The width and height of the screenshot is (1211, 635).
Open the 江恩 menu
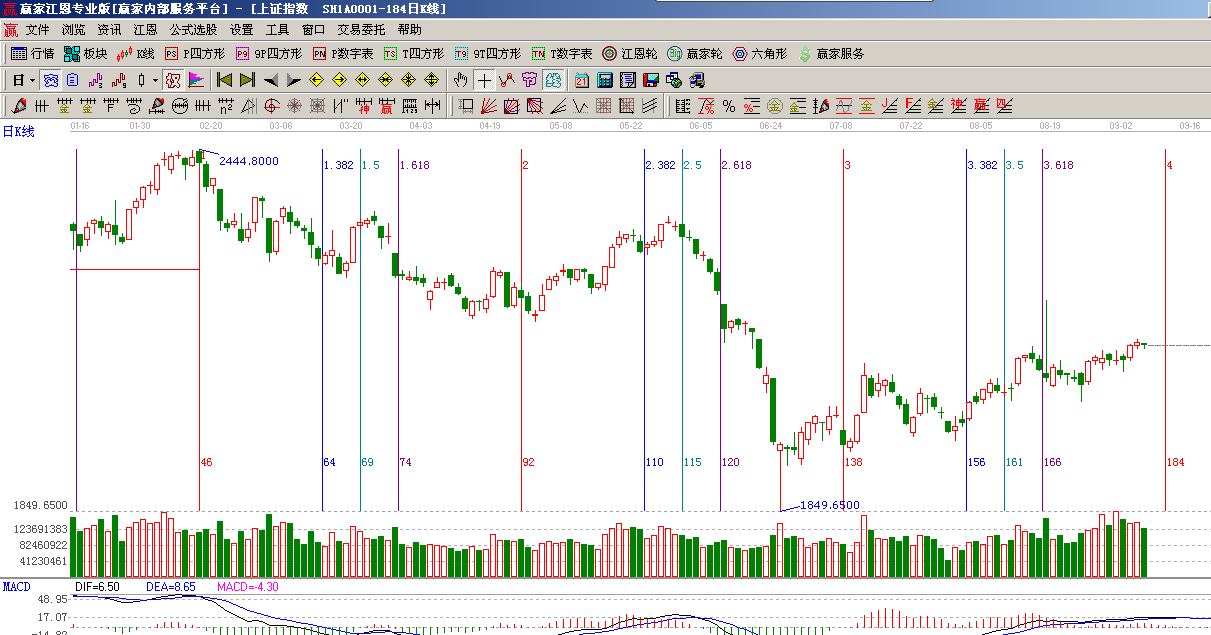(x=145, y=30)
